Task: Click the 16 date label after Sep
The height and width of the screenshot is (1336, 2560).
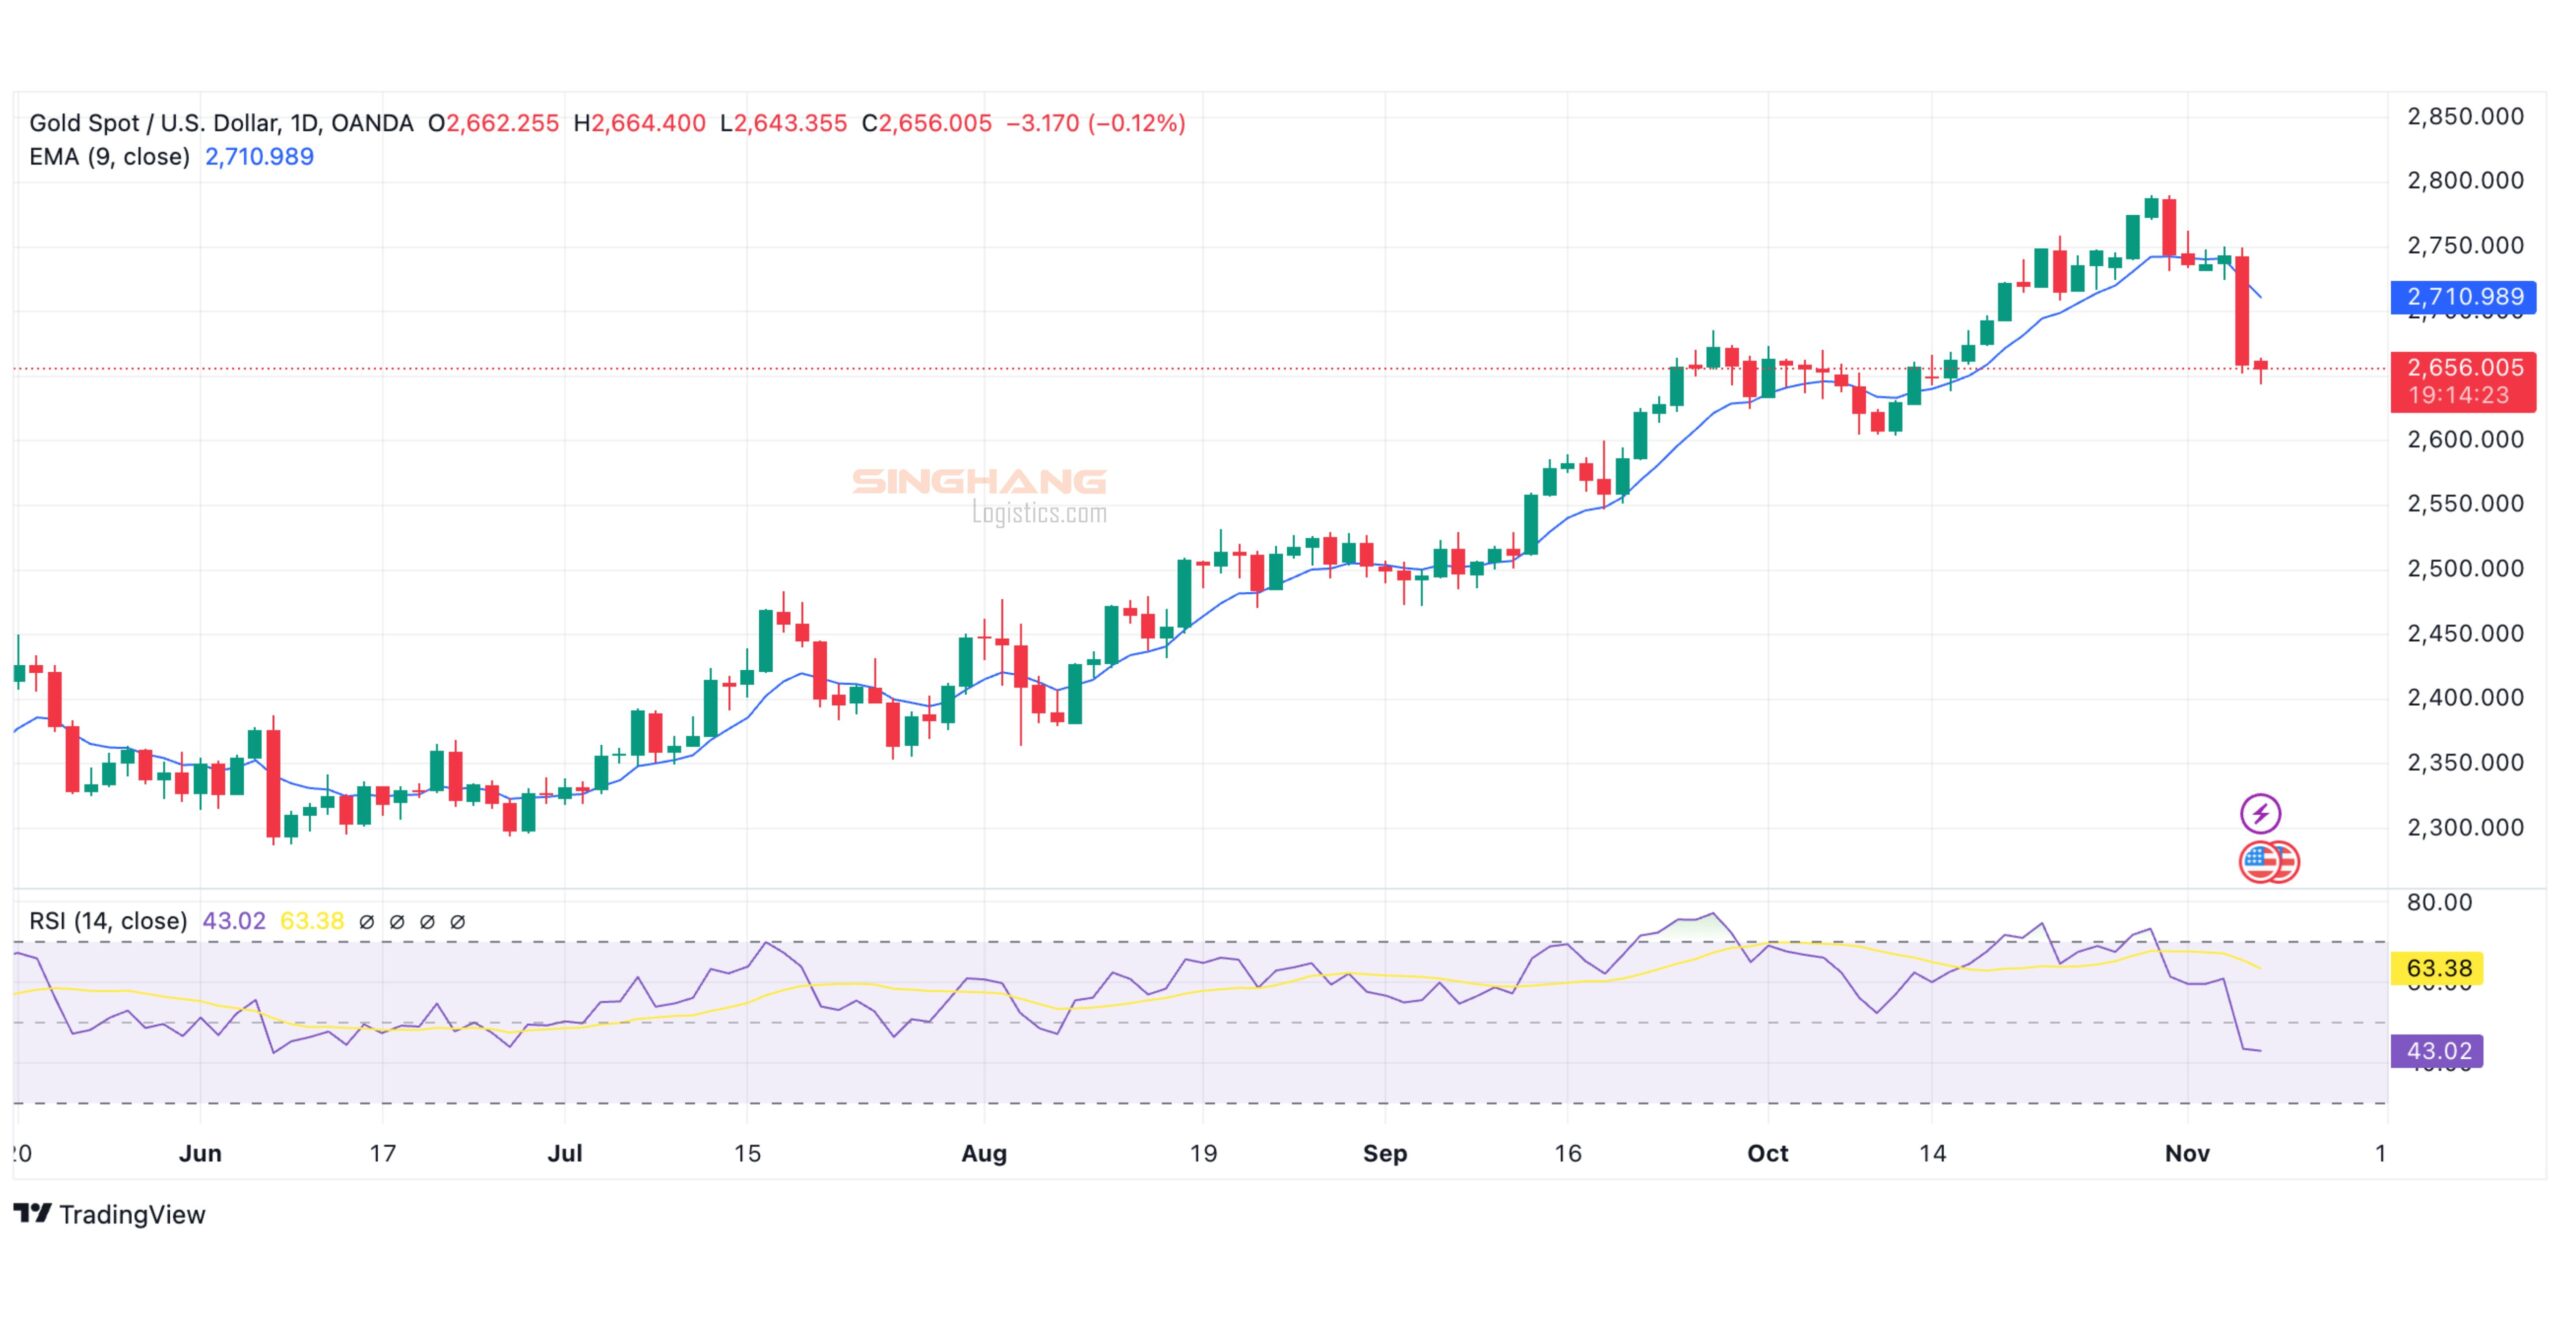Action: pyautogui.click(x=1567, y=1154)
